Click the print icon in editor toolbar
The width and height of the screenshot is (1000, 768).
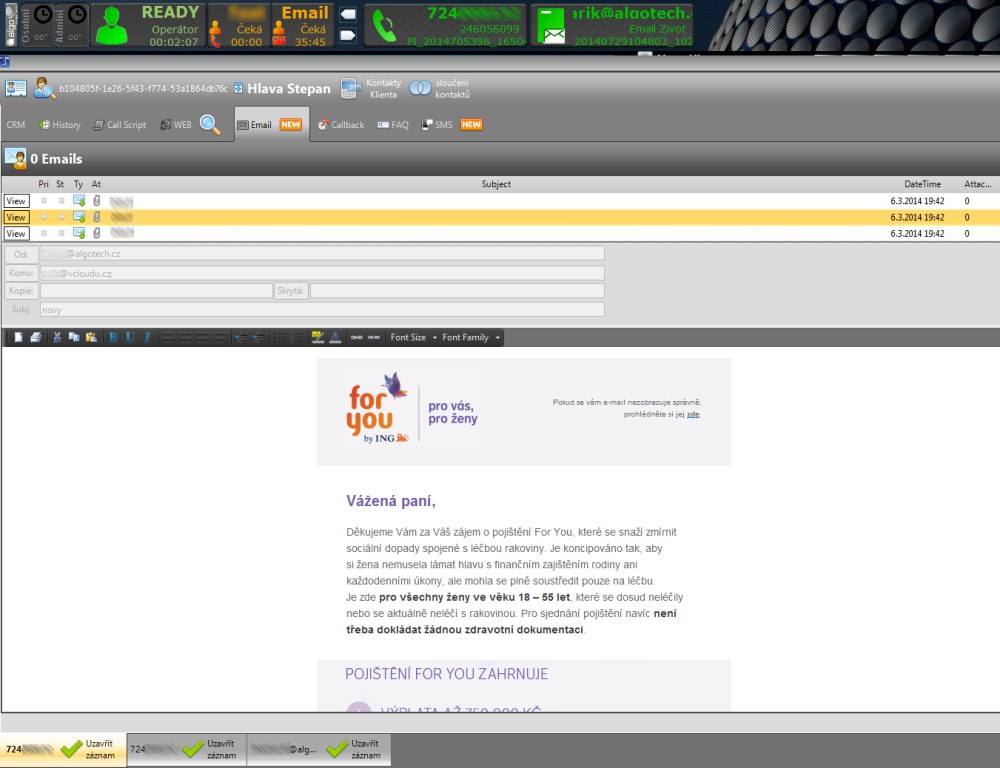[x=36, y=337]
